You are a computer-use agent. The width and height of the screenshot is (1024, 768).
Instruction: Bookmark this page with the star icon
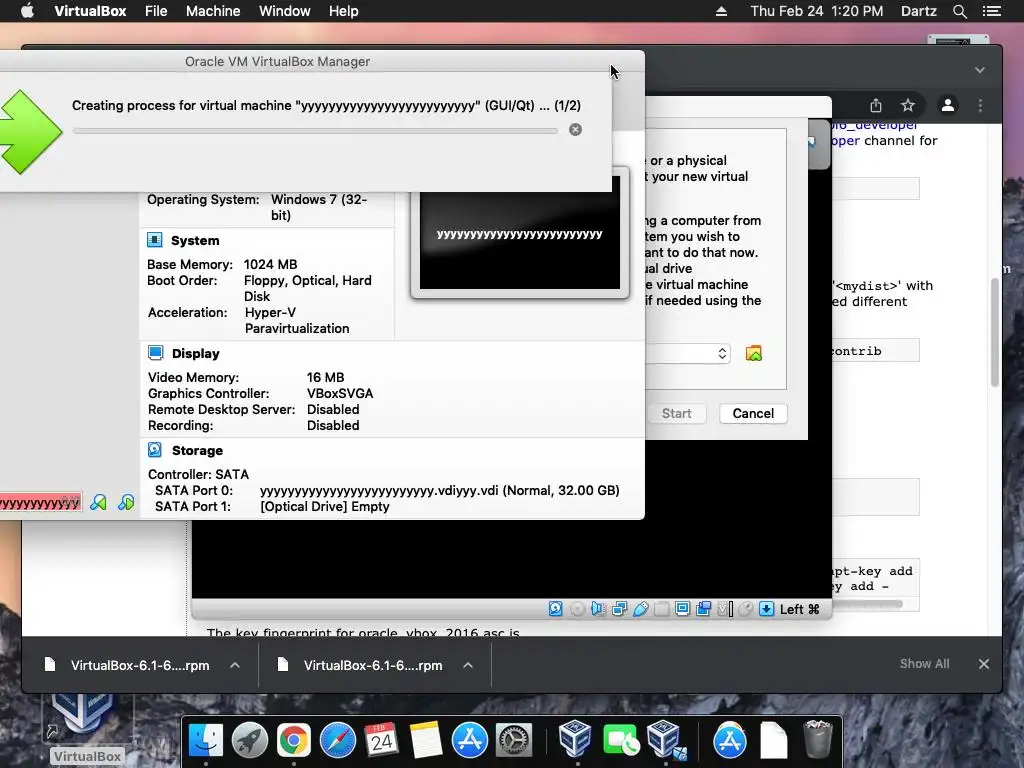click(908, 105)
